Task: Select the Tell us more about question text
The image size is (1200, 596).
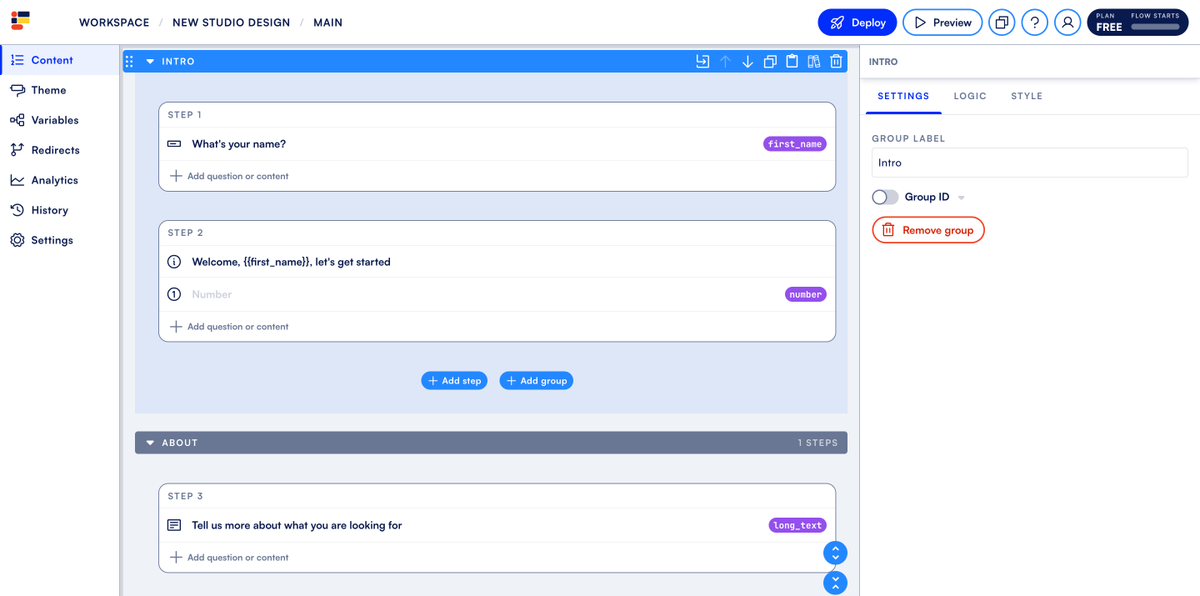Action: tap(297, 525)
